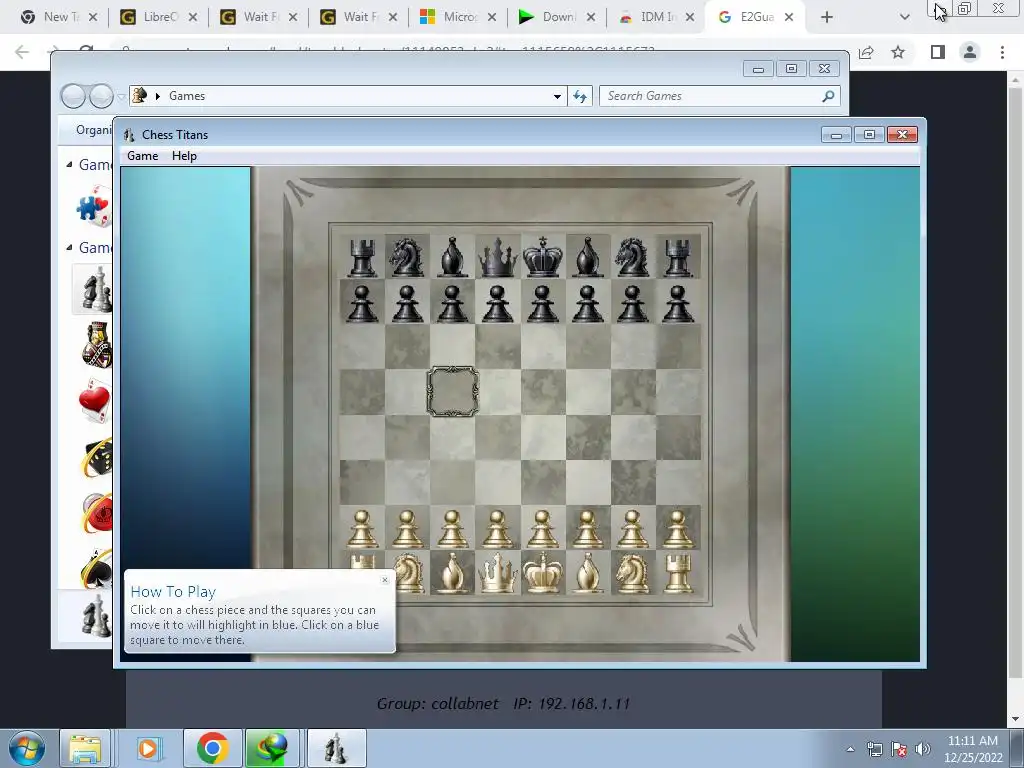The image size is (1024, 768).
Task: Select the white pawn in front of right rook
Action: pos(678,529)
